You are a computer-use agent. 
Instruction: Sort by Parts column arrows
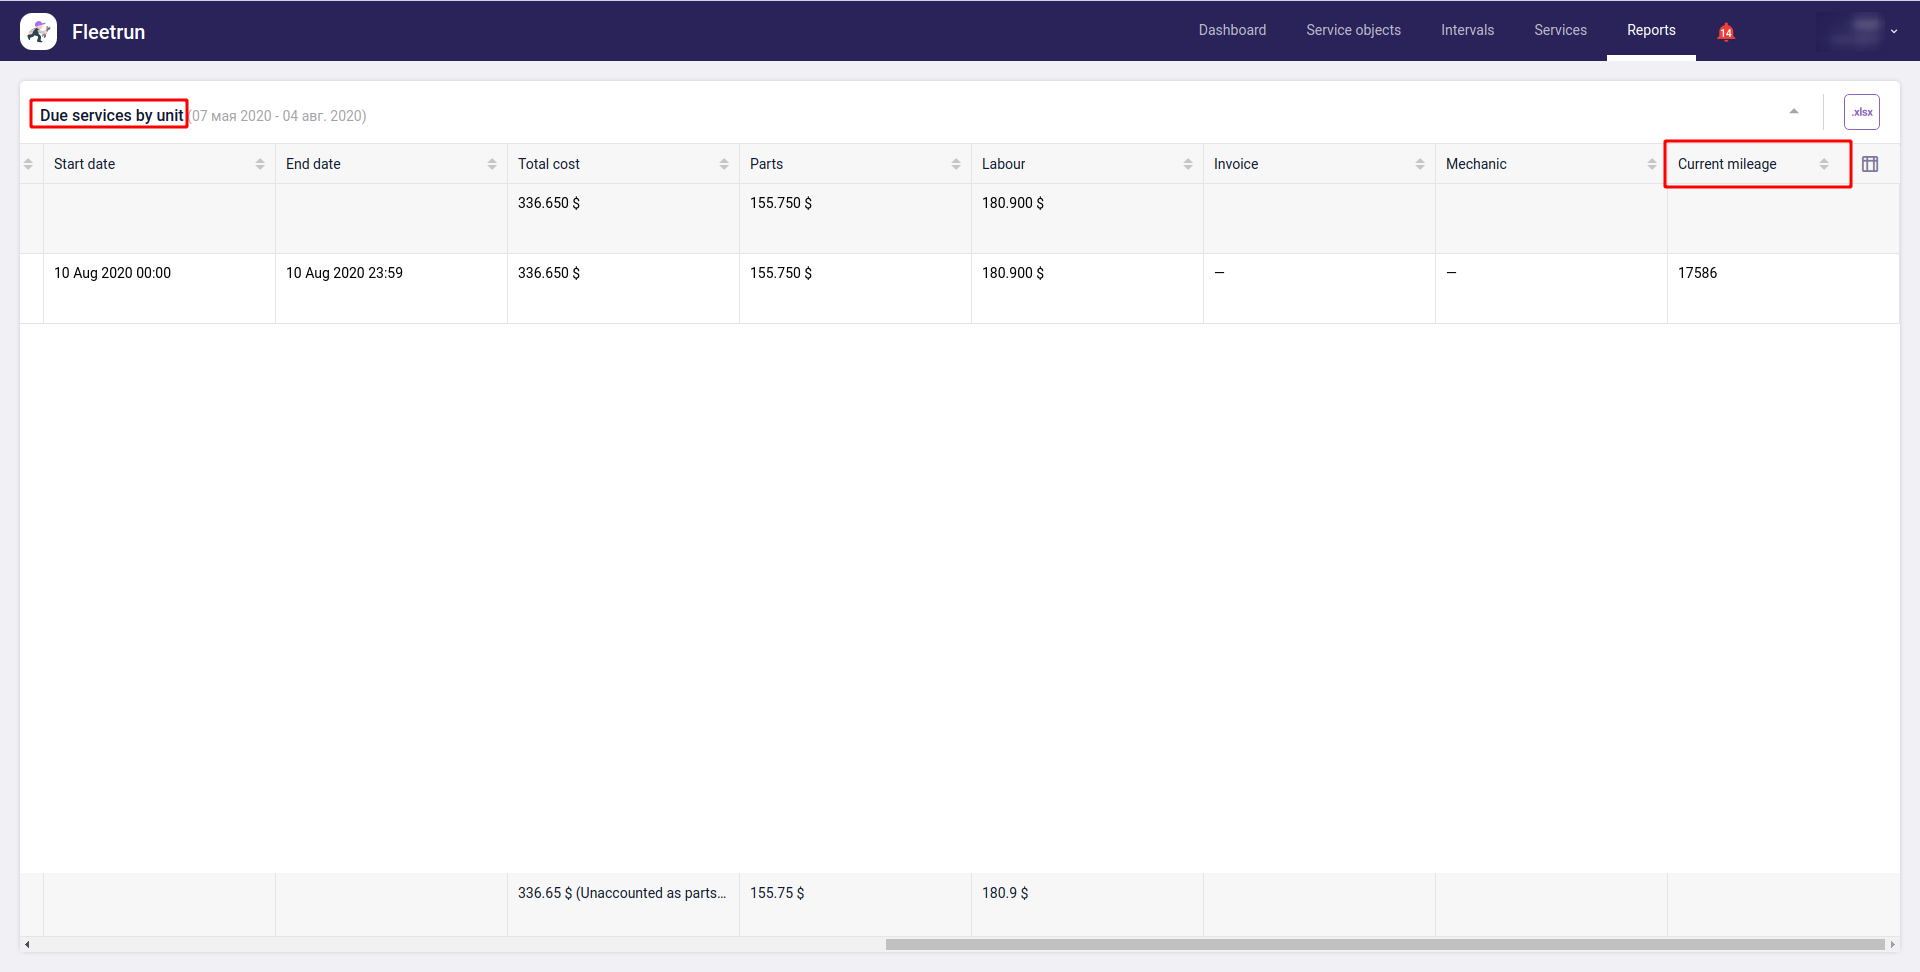956,164
